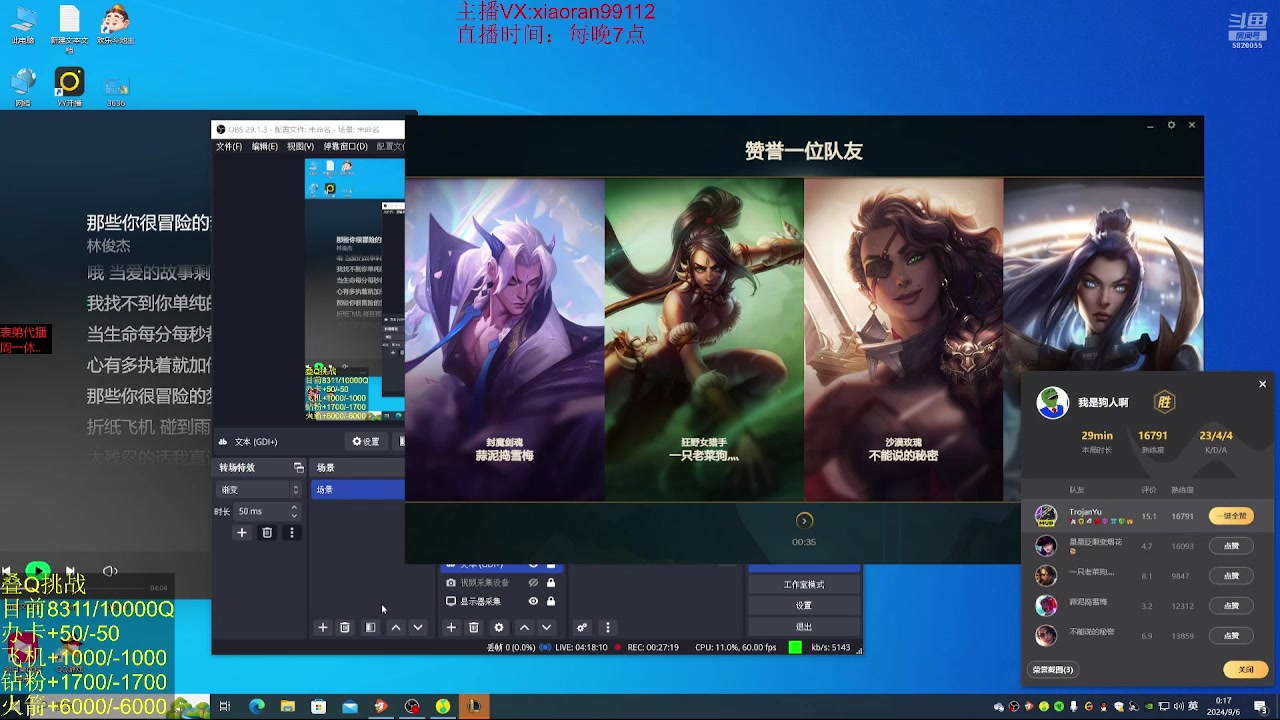This screenshot has width=1280, height=720.
Task: Open the notification center in taskbar
Action: (1261, 706)
